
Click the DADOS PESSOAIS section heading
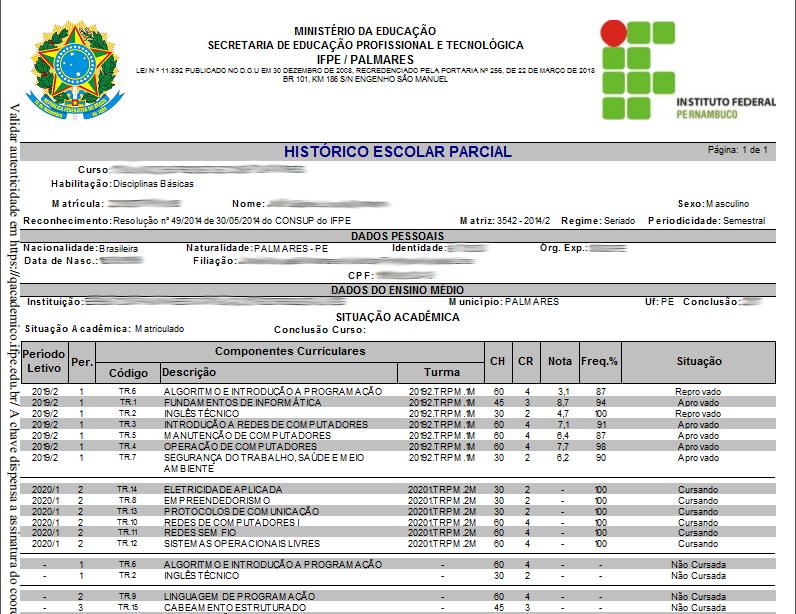click(x=397, y=236)
